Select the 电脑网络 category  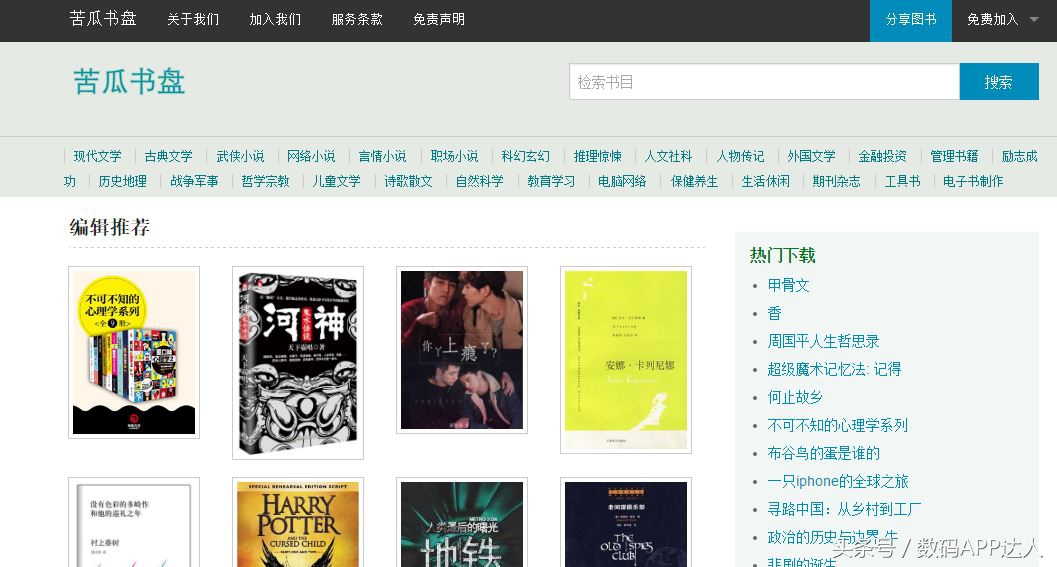622,181
